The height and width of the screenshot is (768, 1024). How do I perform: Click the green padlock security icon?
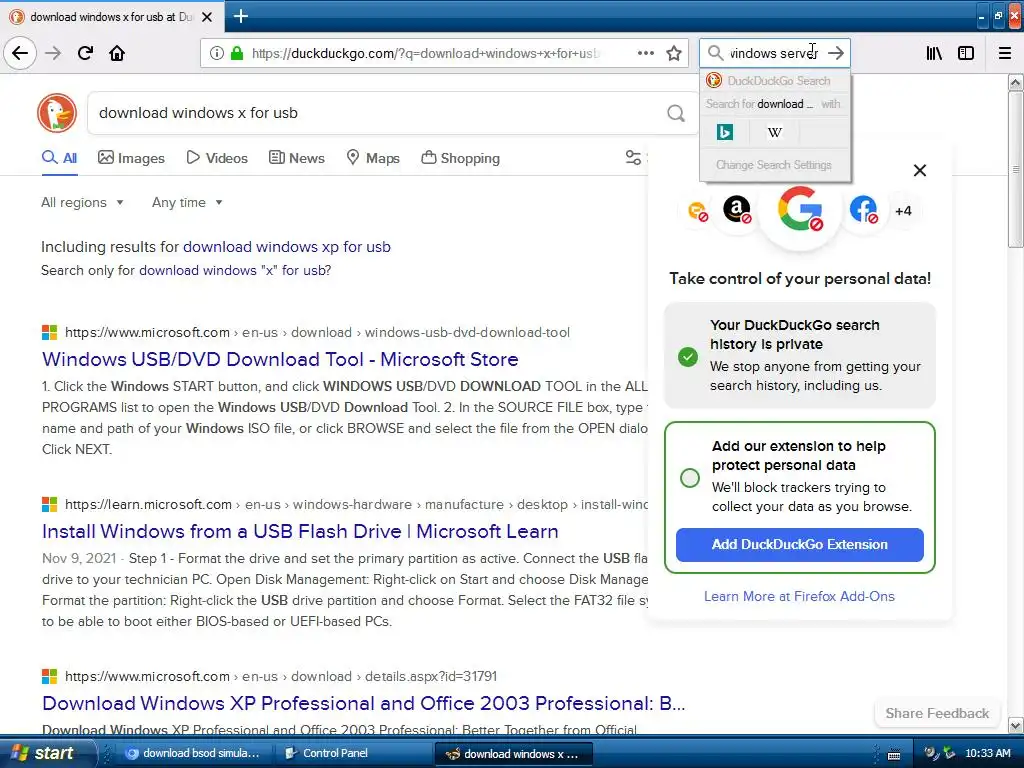click(237, 53)
